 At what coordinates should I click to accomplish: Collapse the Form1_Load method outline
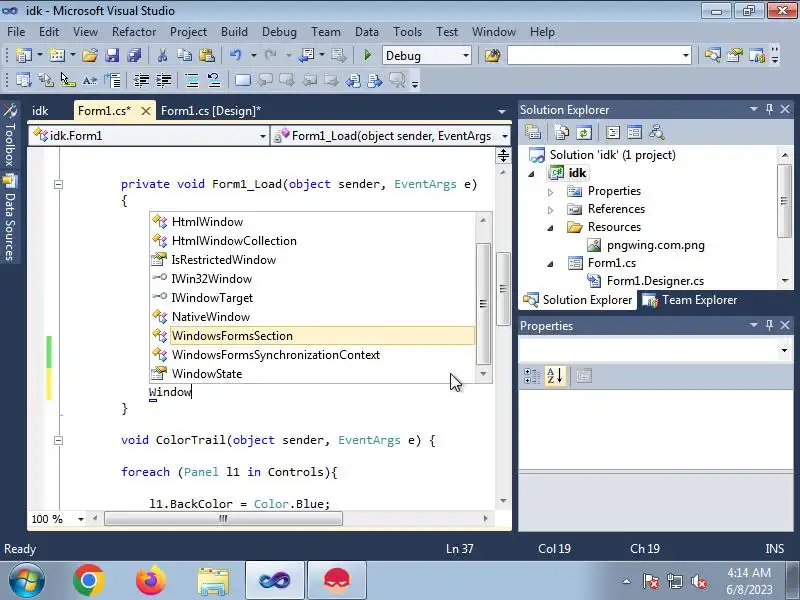[x=58, y=184]
